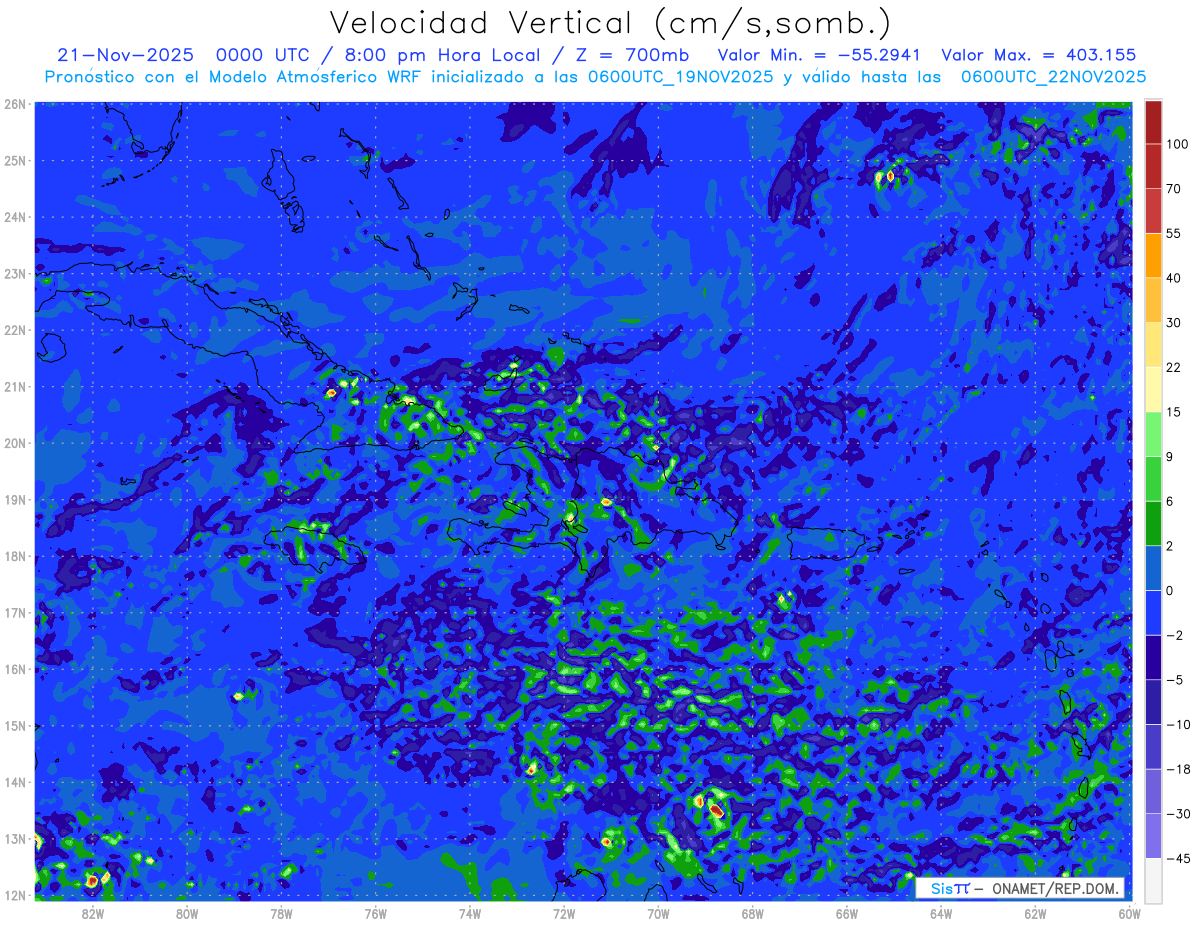Click the '66W' longitude label
1200x927 pixels.
click(x=846, y=913)
